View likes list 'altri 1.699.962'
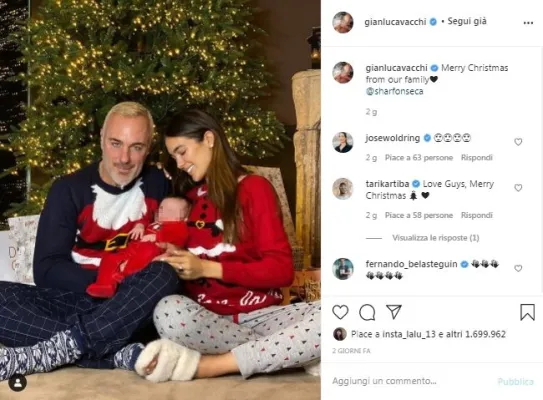The width and height of the screenshot is (543, 400). (485, 334)
